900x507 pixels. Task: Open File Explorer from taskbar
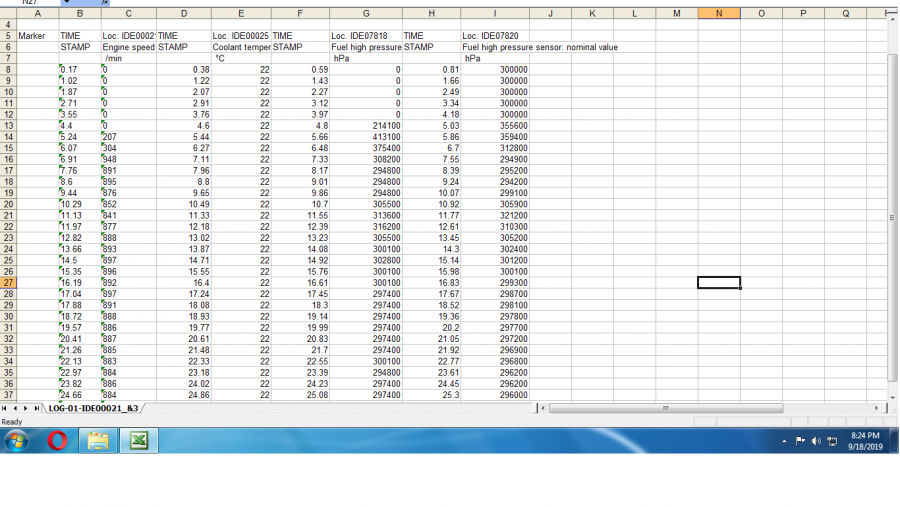click(97, 441)
